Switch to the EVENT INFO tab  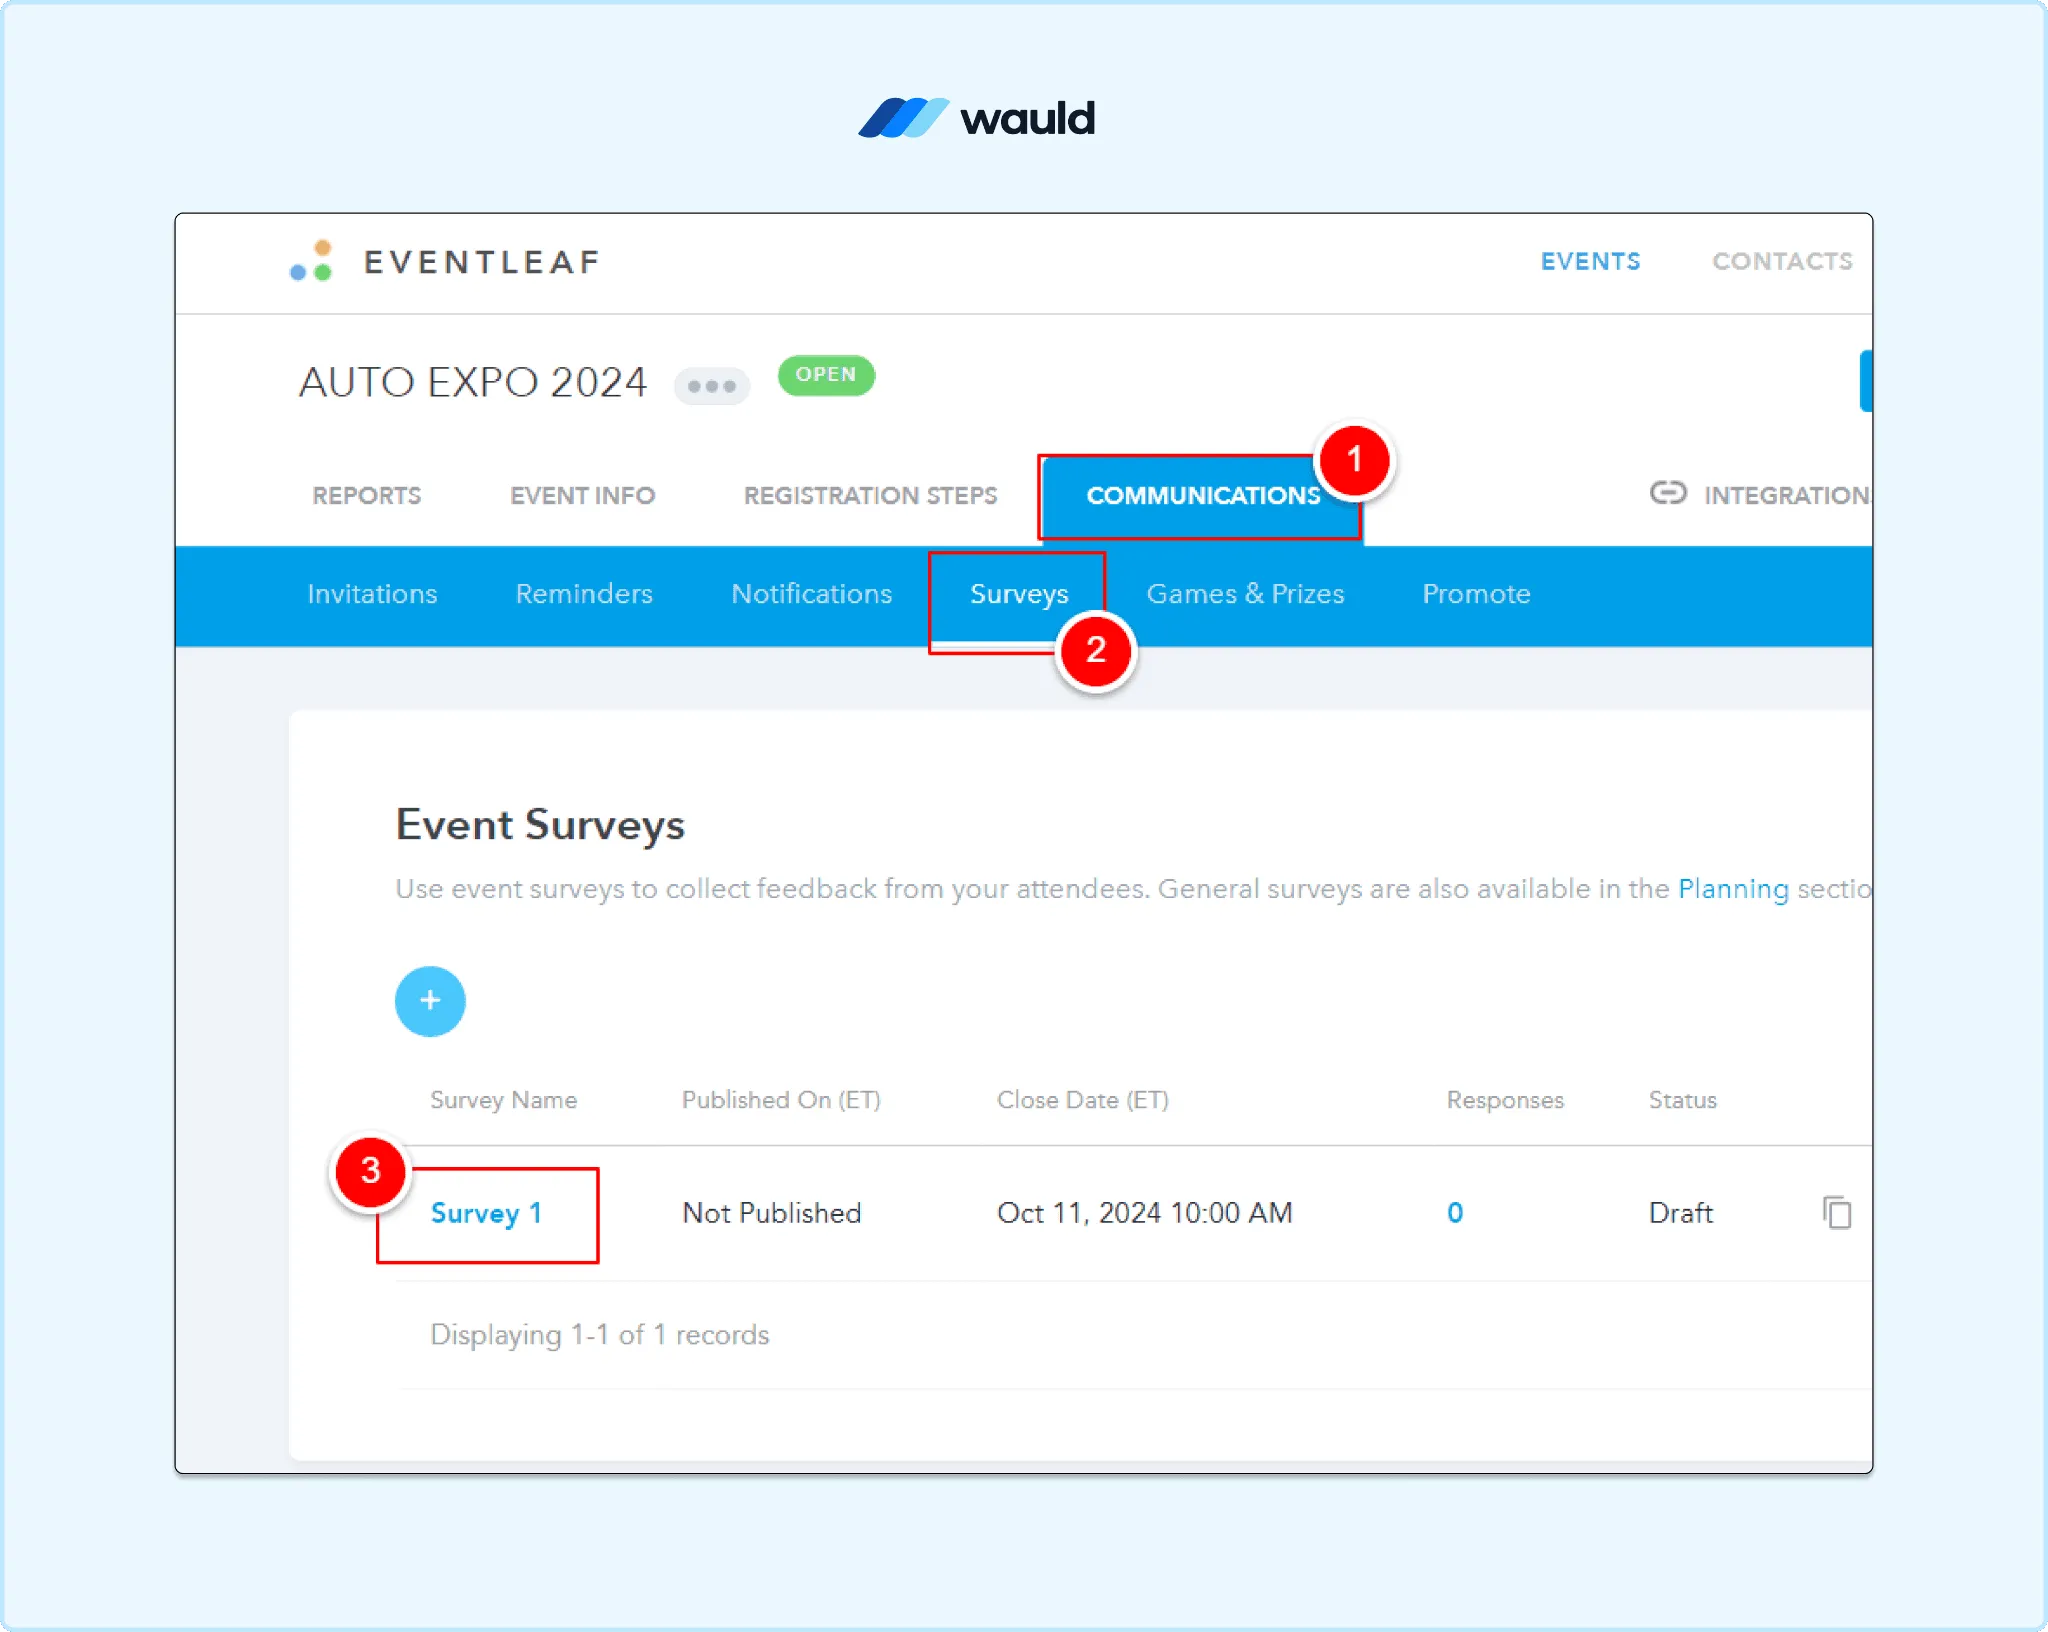[582, 496]
